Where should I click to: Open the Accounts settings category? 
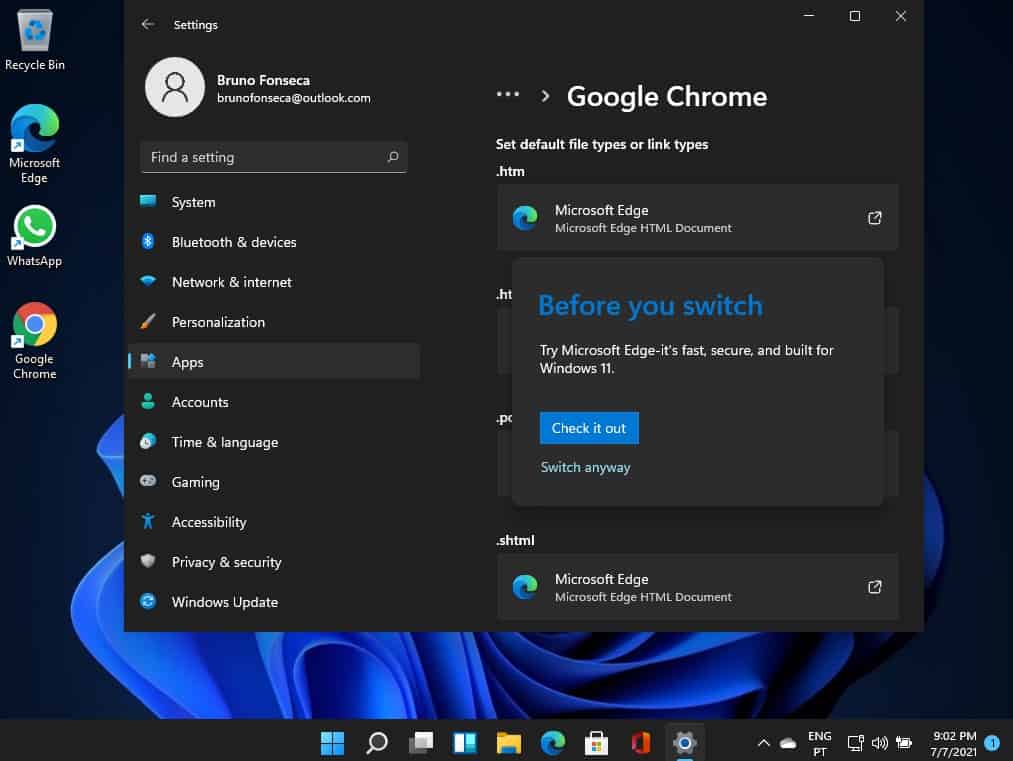[274, 402]
